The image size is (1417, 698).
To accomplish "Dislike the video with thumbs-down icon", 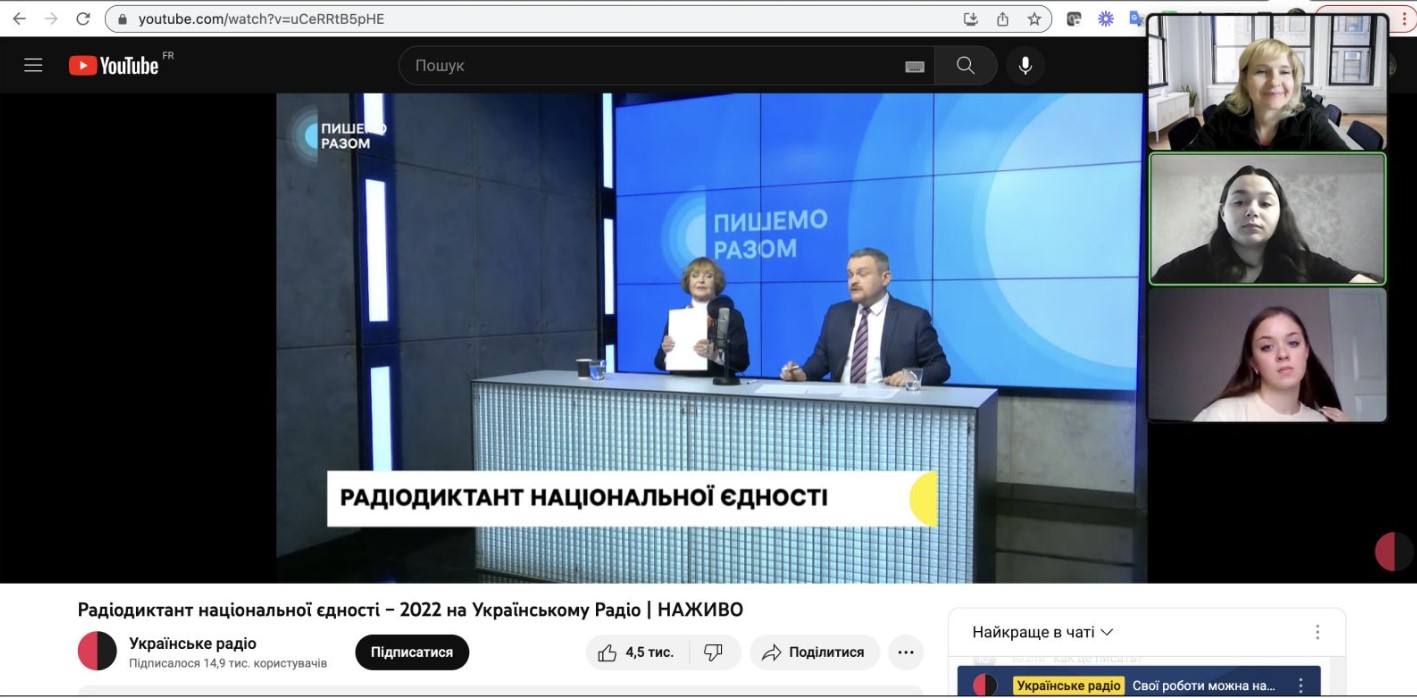I will coord(713,652).
